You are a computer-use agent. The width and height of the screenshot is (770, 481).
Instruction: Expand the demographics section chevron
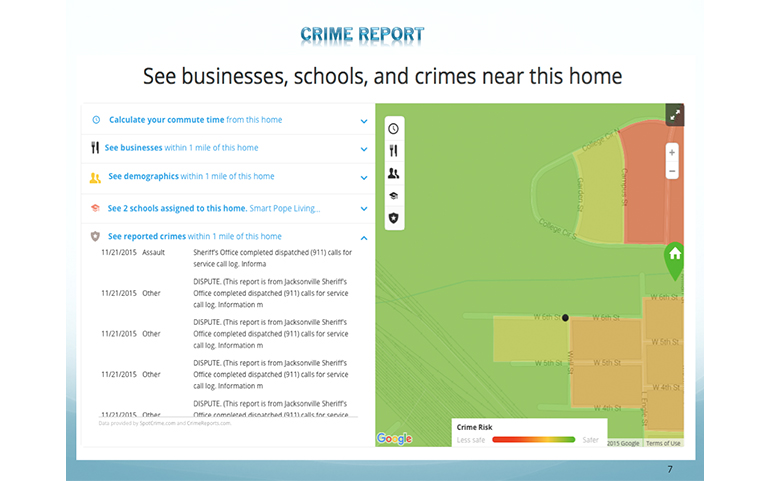pos(364,178)
